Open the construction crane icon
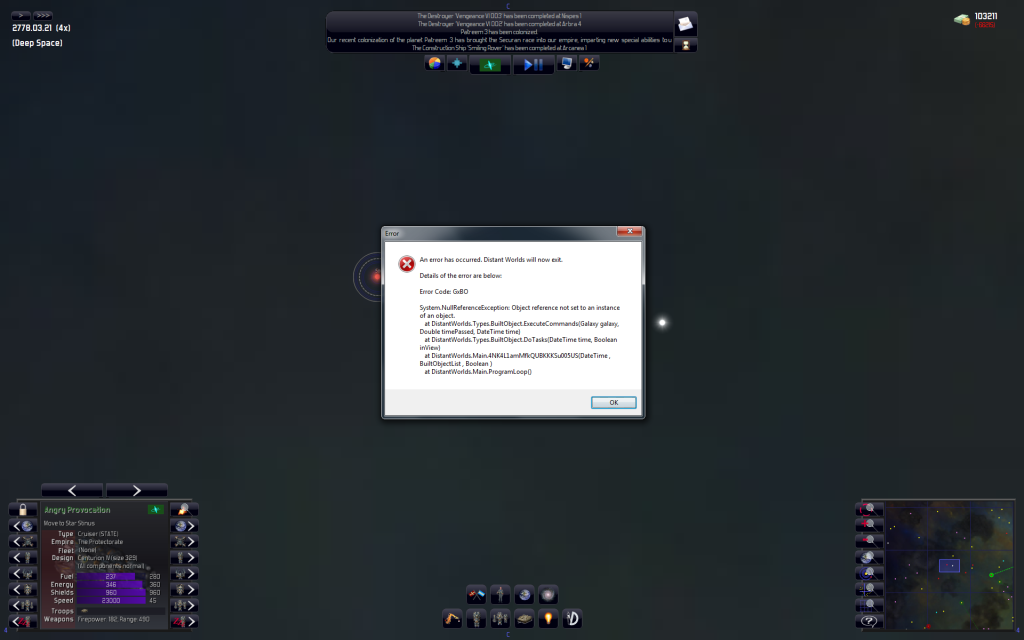 [x=452, y=618]
